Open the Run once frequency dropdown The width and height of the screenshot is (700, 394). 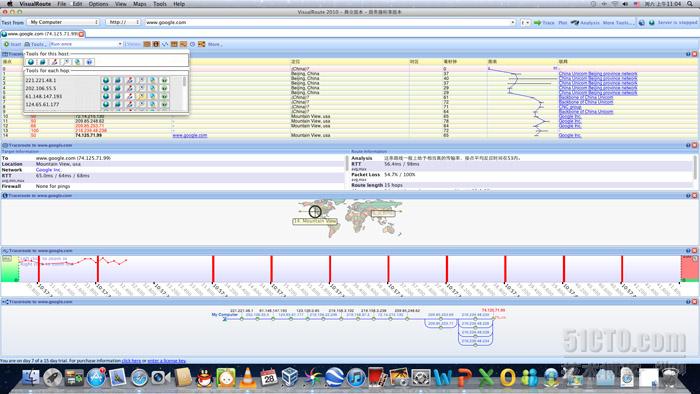86,44
